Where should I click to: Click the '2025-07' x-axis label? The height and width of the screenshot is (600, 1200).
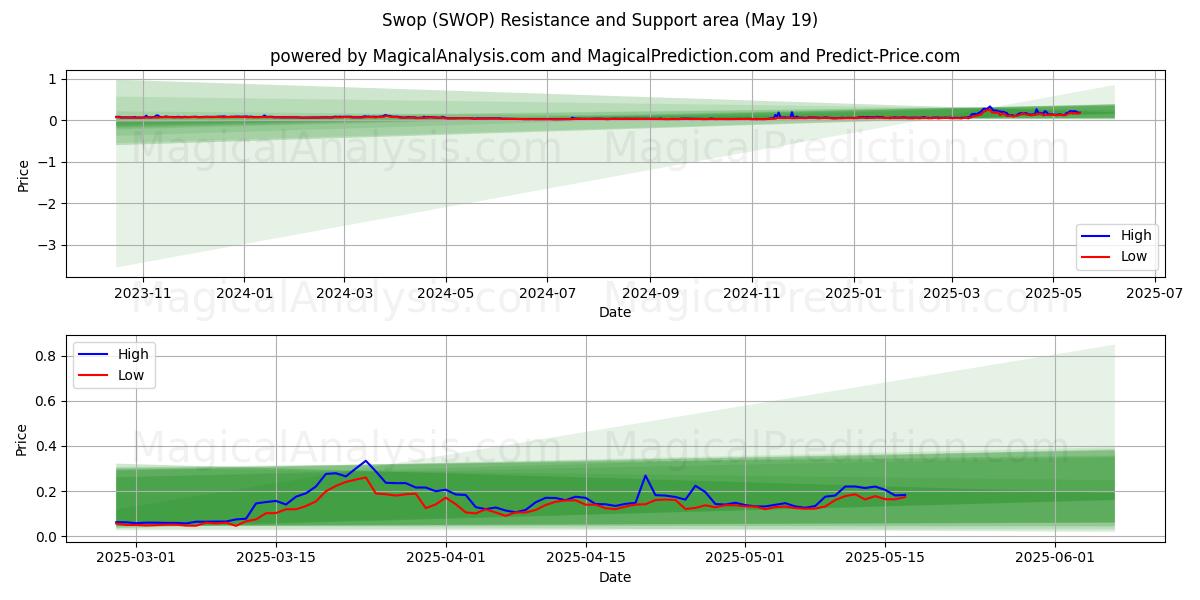click(1154, 294)
